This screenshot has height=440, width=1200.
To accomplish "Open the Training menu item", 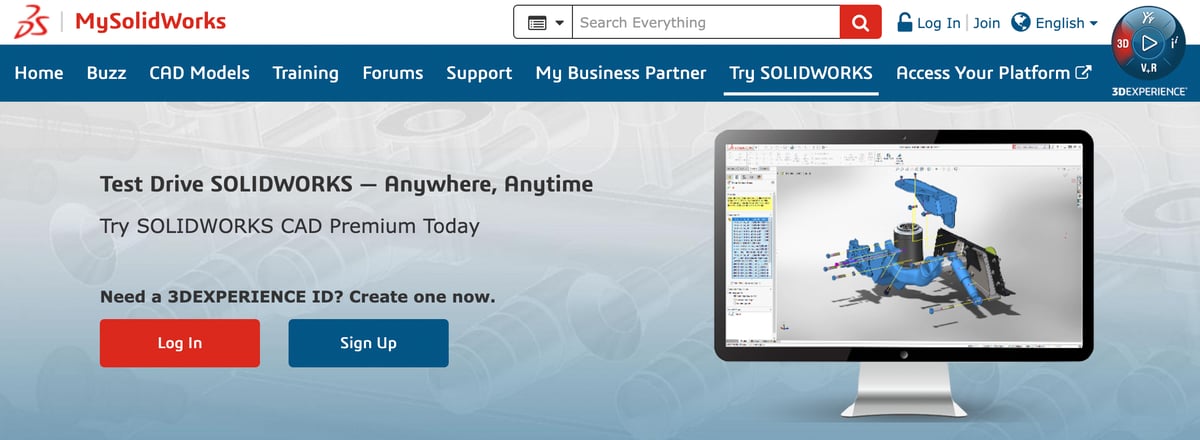I will click(305, 73).
